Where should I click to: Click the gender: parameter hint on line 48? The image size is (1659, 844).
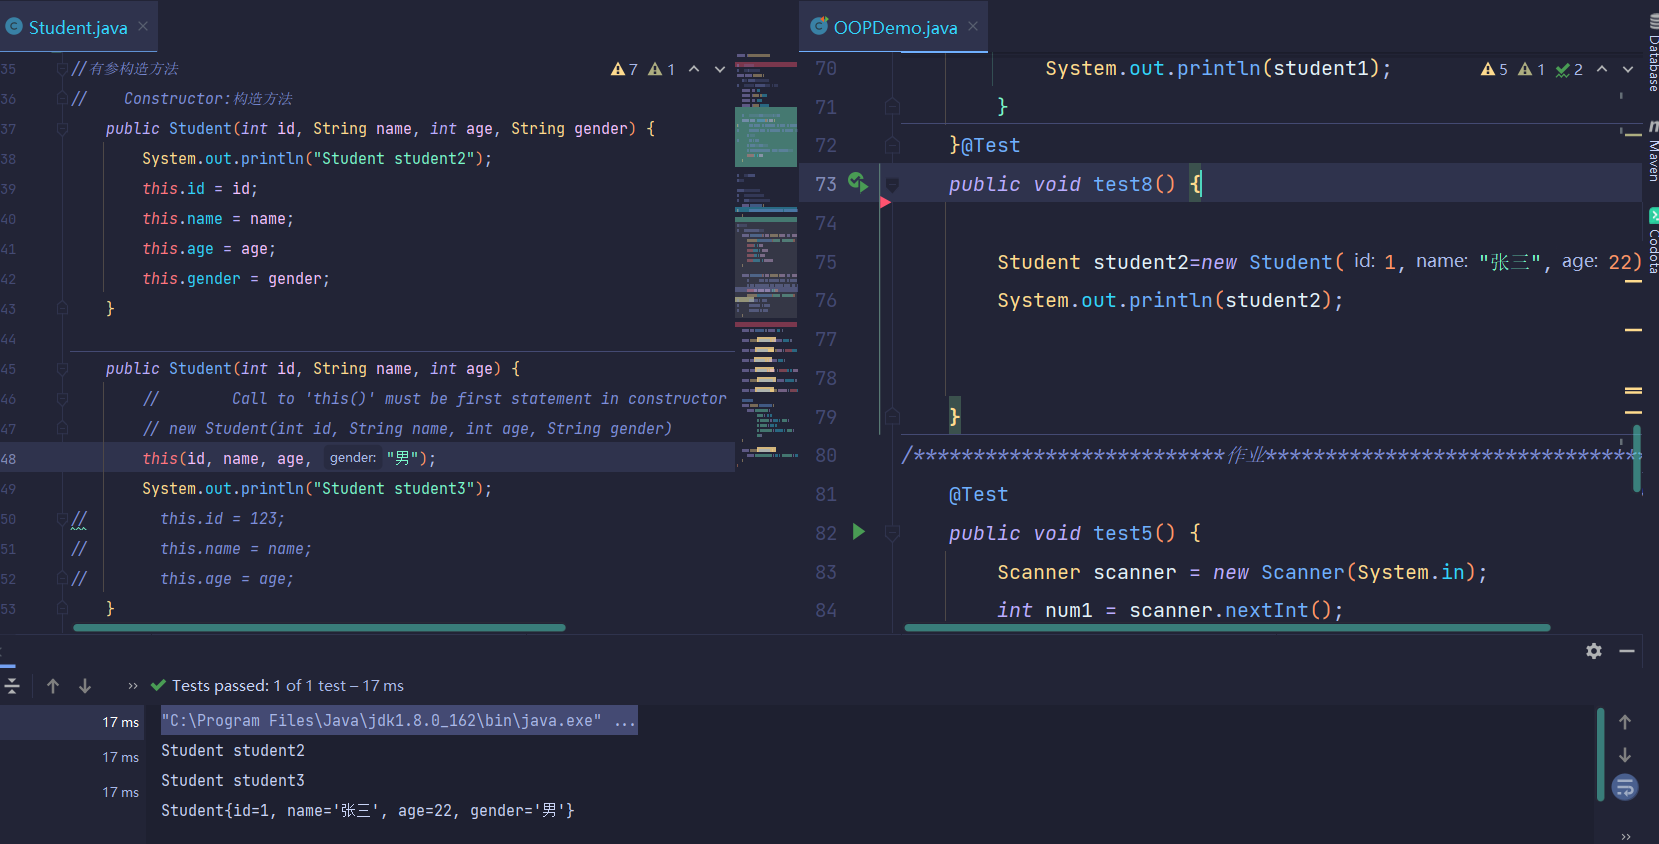click(x=353, y=458)
